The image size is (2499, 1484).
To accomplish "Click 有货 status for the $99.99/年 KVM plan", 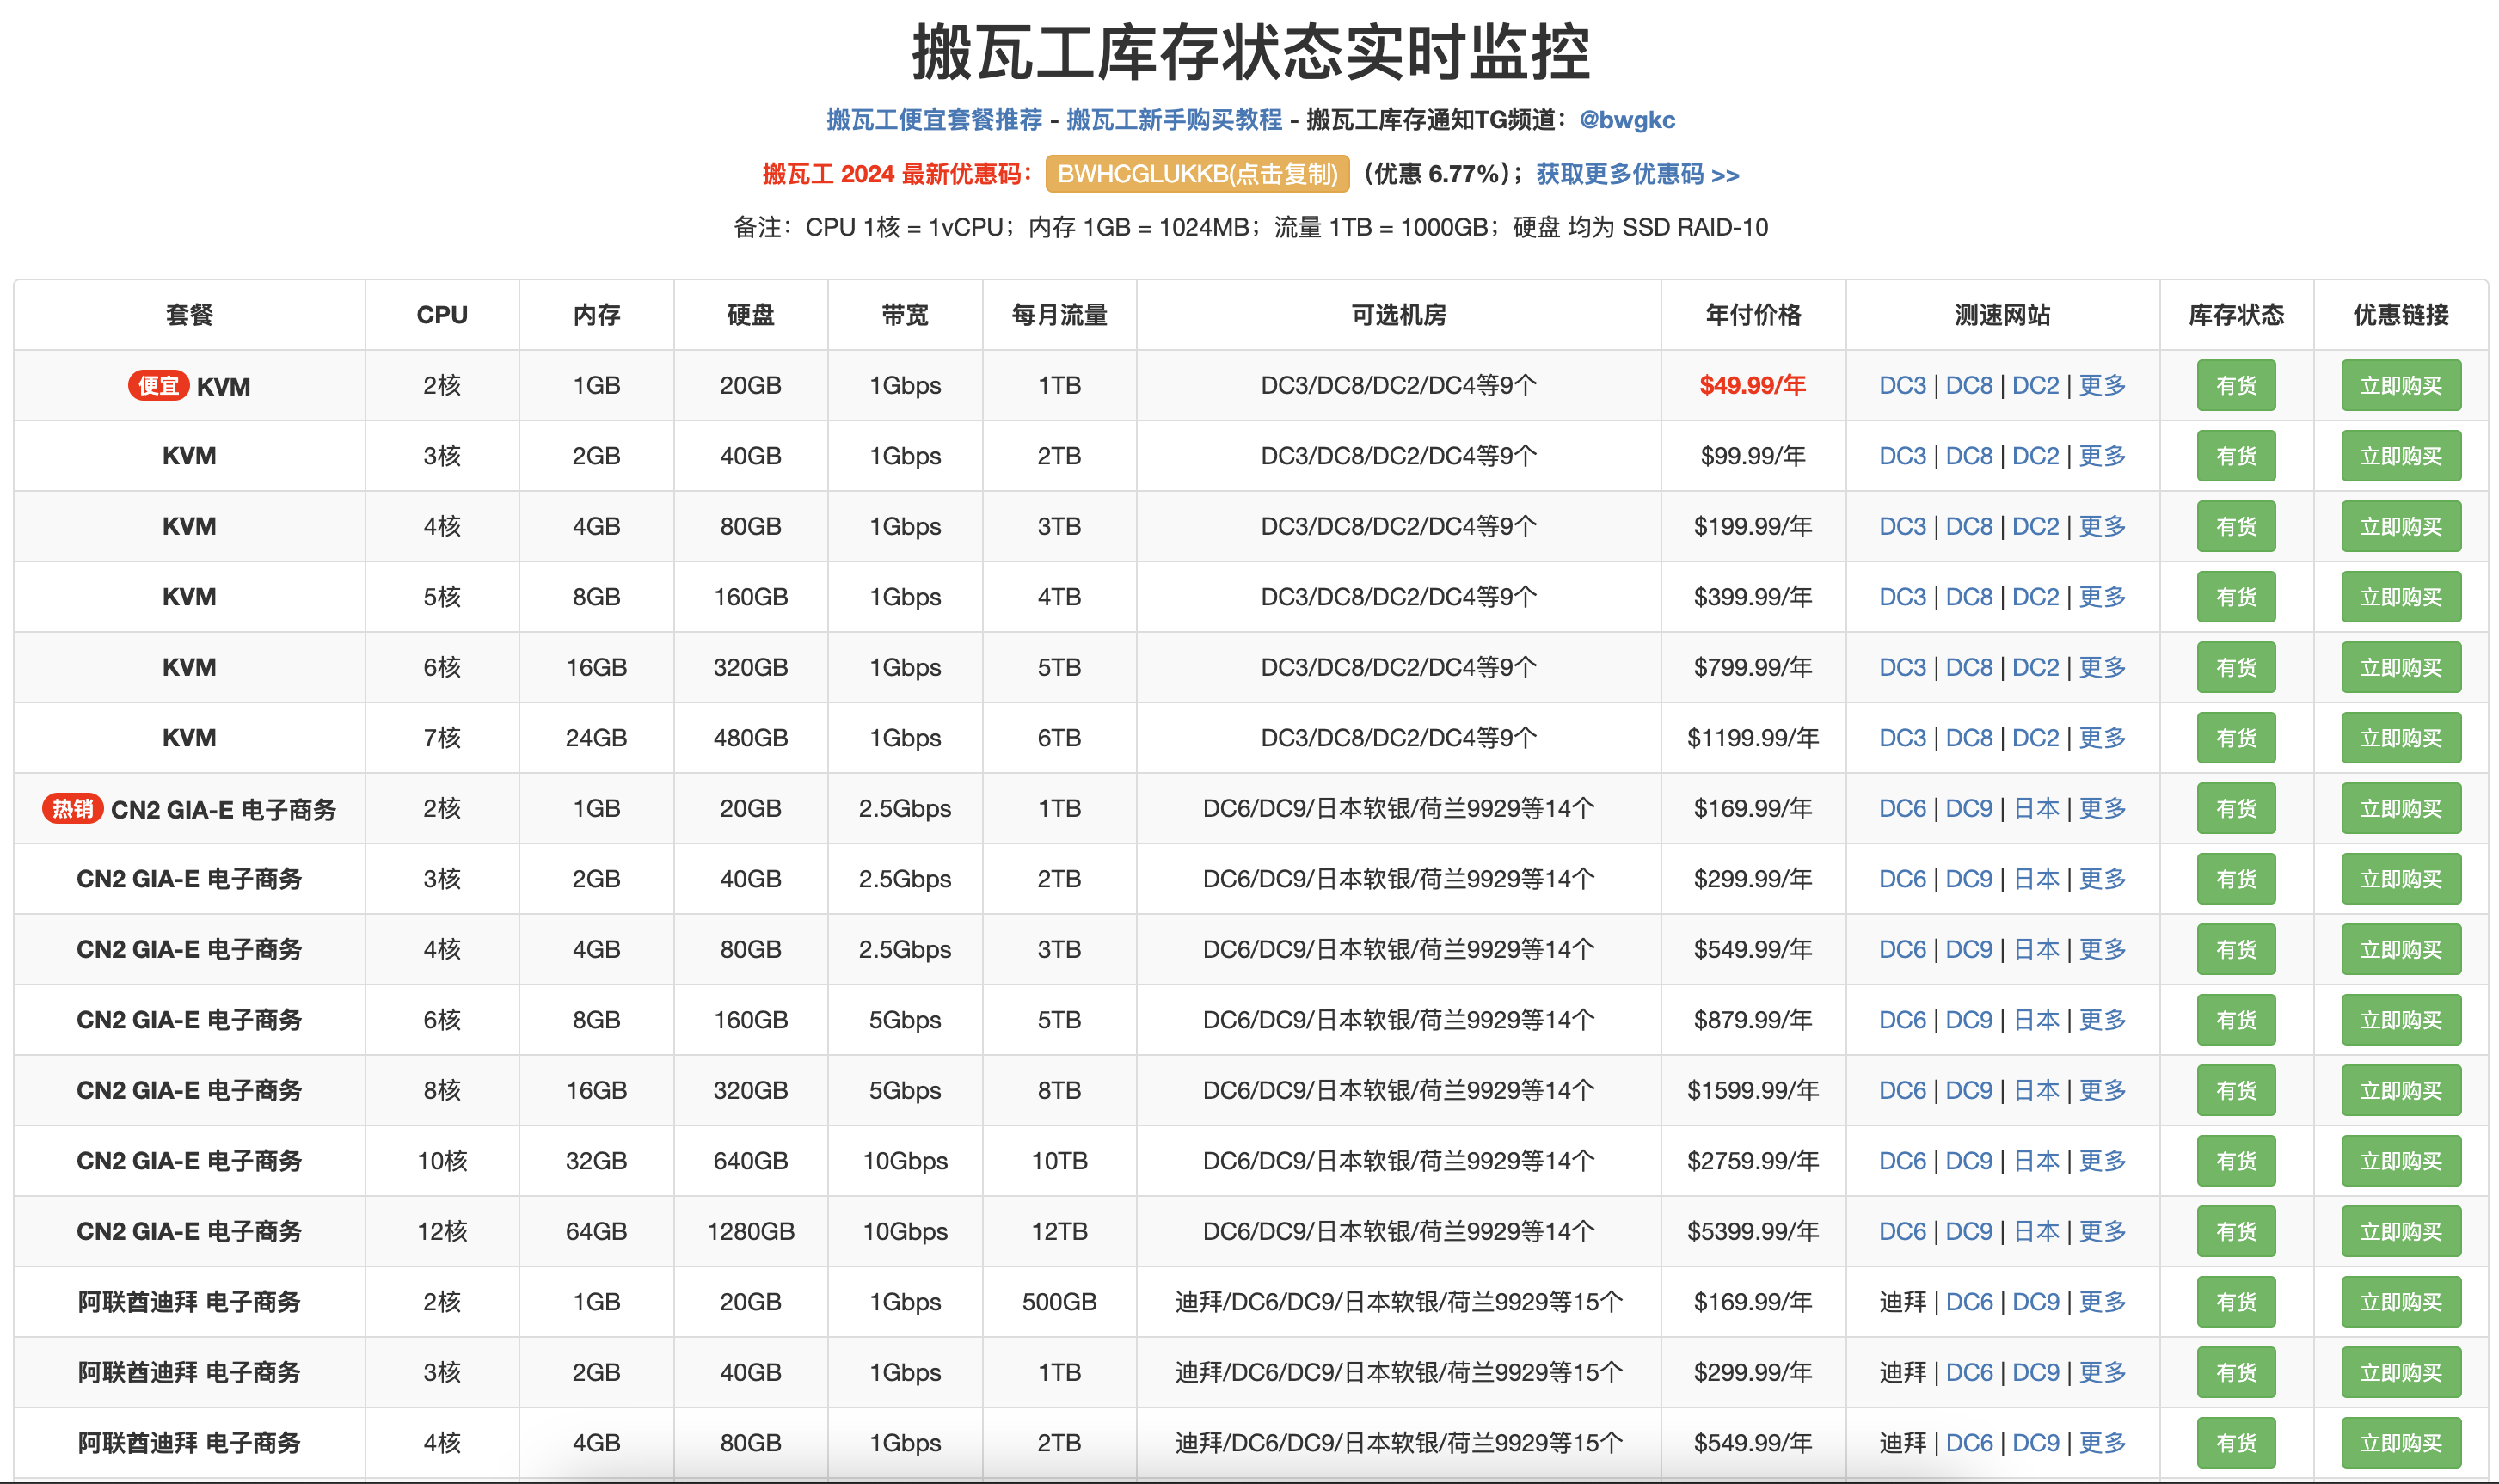I will pos(2235,456).
